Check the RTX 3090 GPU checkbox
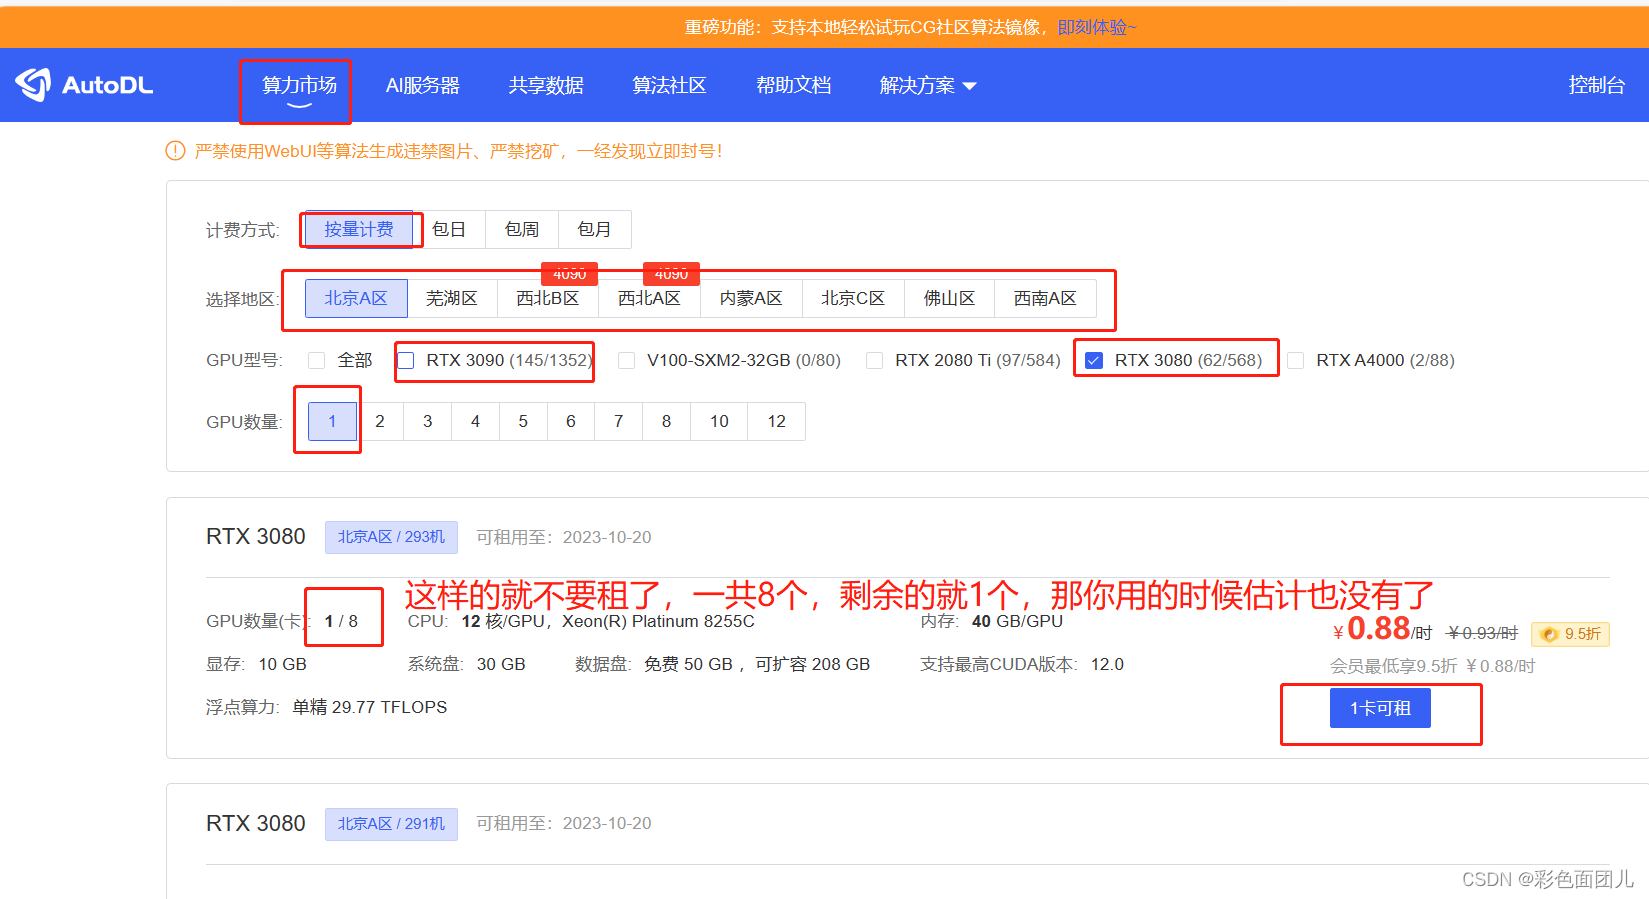This screenshot has width=1649, height=899. 406,361
